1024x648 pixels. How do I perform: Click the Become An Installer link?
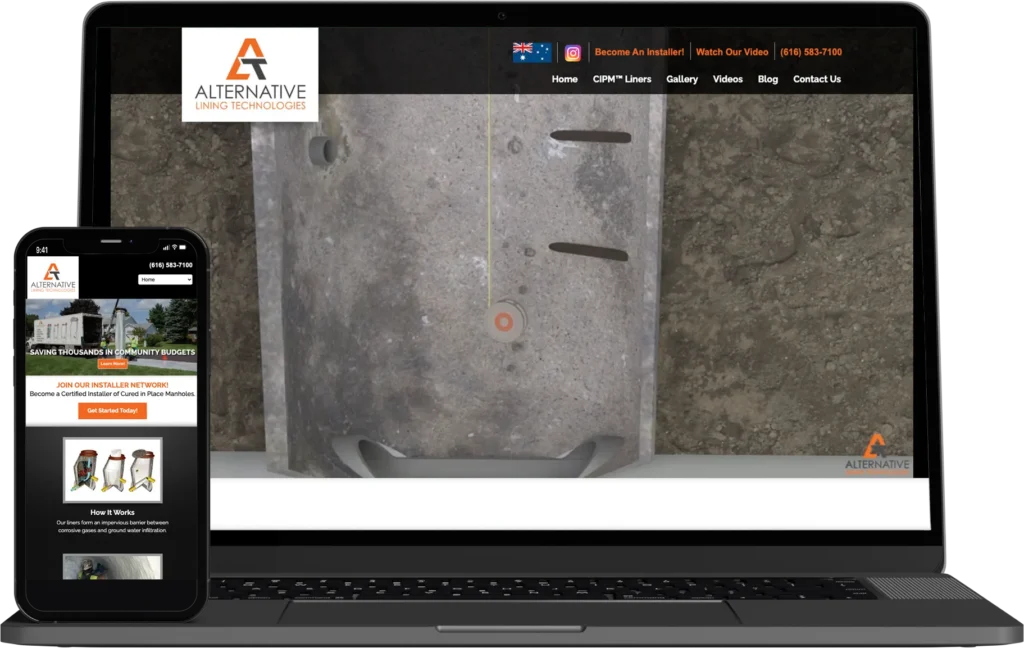tap(639, 52)
